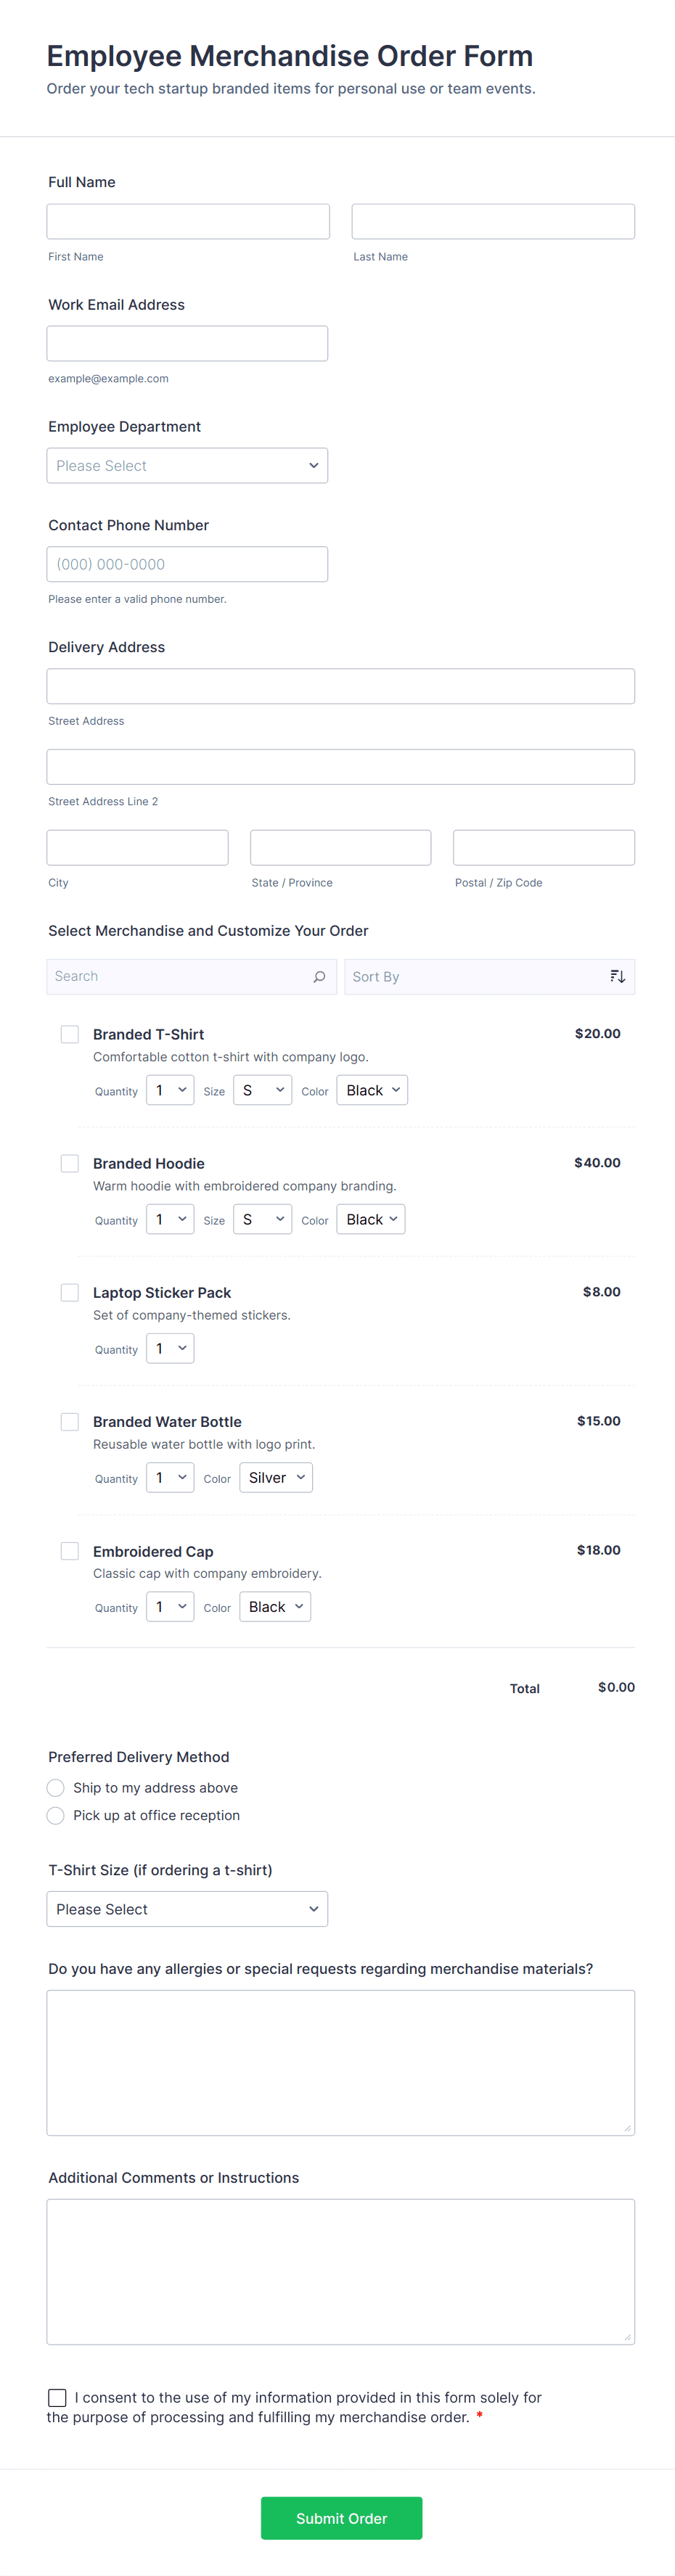The width and height of the screenshot is (675, 2576).
Task: Check the Branded T-Shirt checkbox
Action: (x=69, y=1034)
